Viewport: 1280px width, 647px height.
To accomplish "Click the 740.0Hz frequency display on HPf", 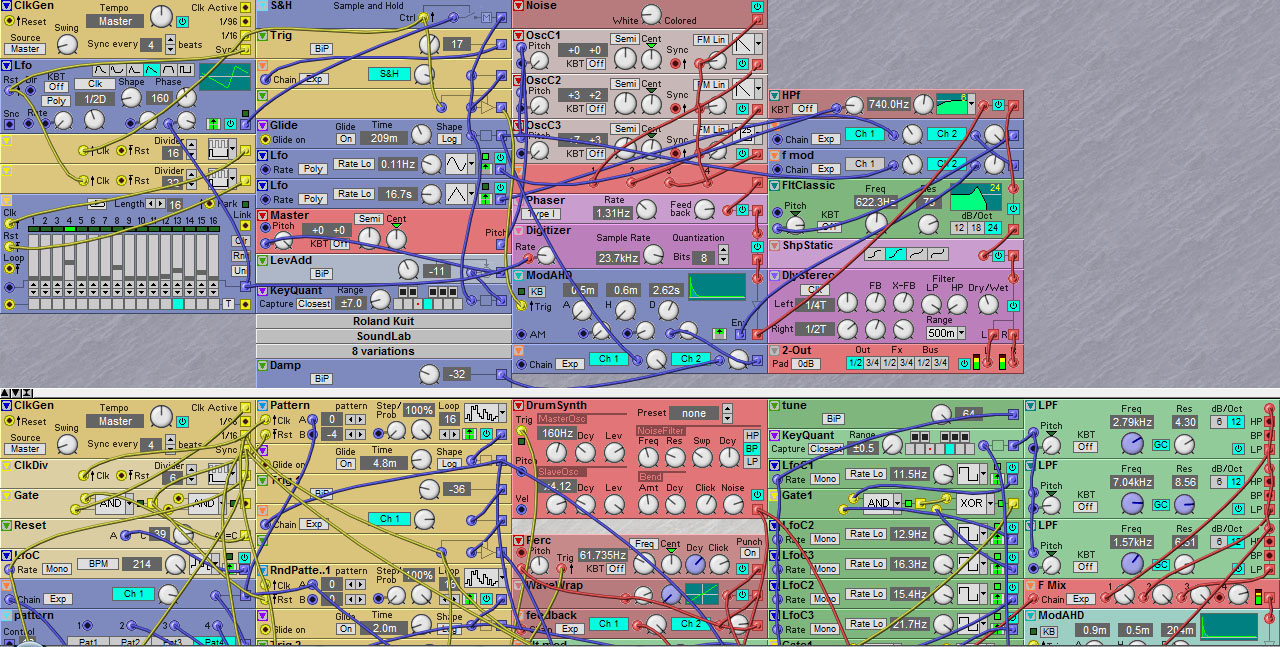I will [888, 104].
